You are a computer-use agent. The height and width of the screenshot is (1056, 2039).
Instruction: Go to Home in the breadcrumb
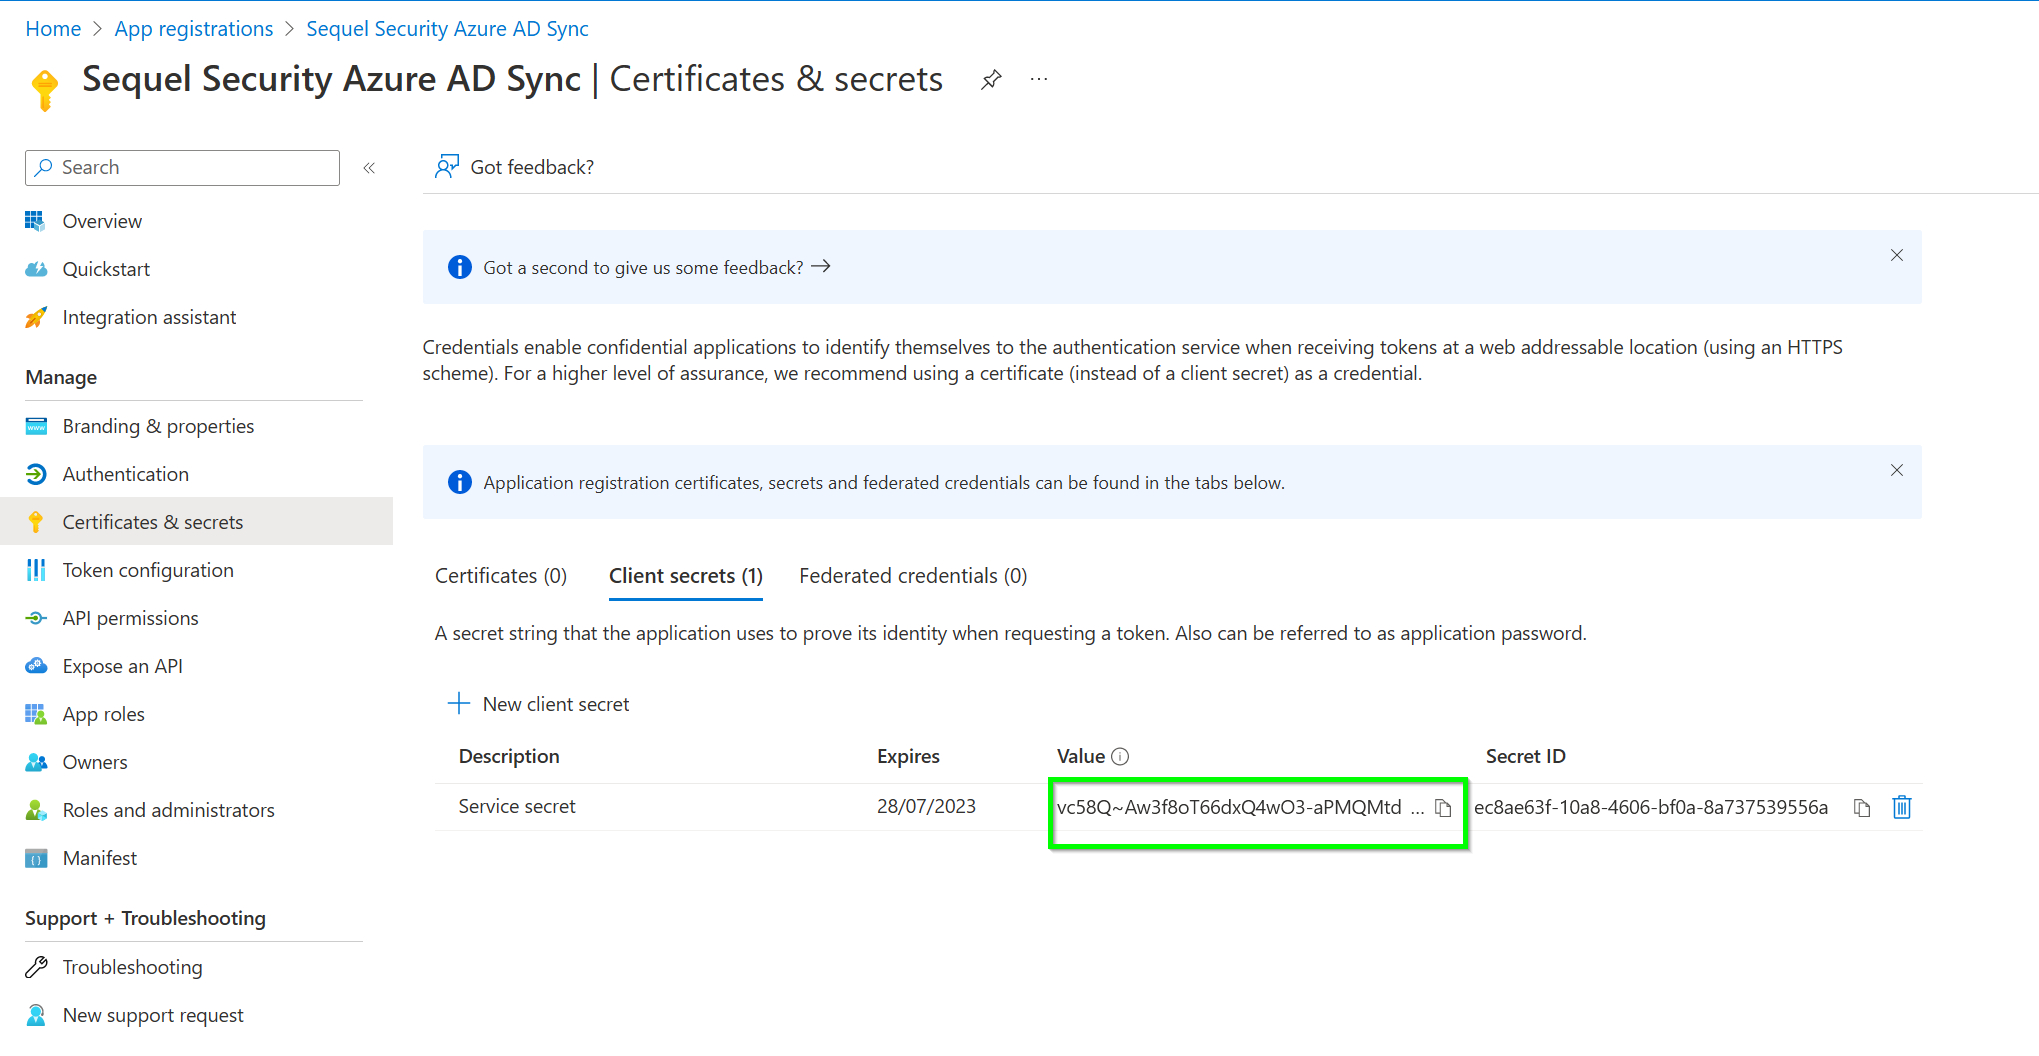(x=53, y=29)
